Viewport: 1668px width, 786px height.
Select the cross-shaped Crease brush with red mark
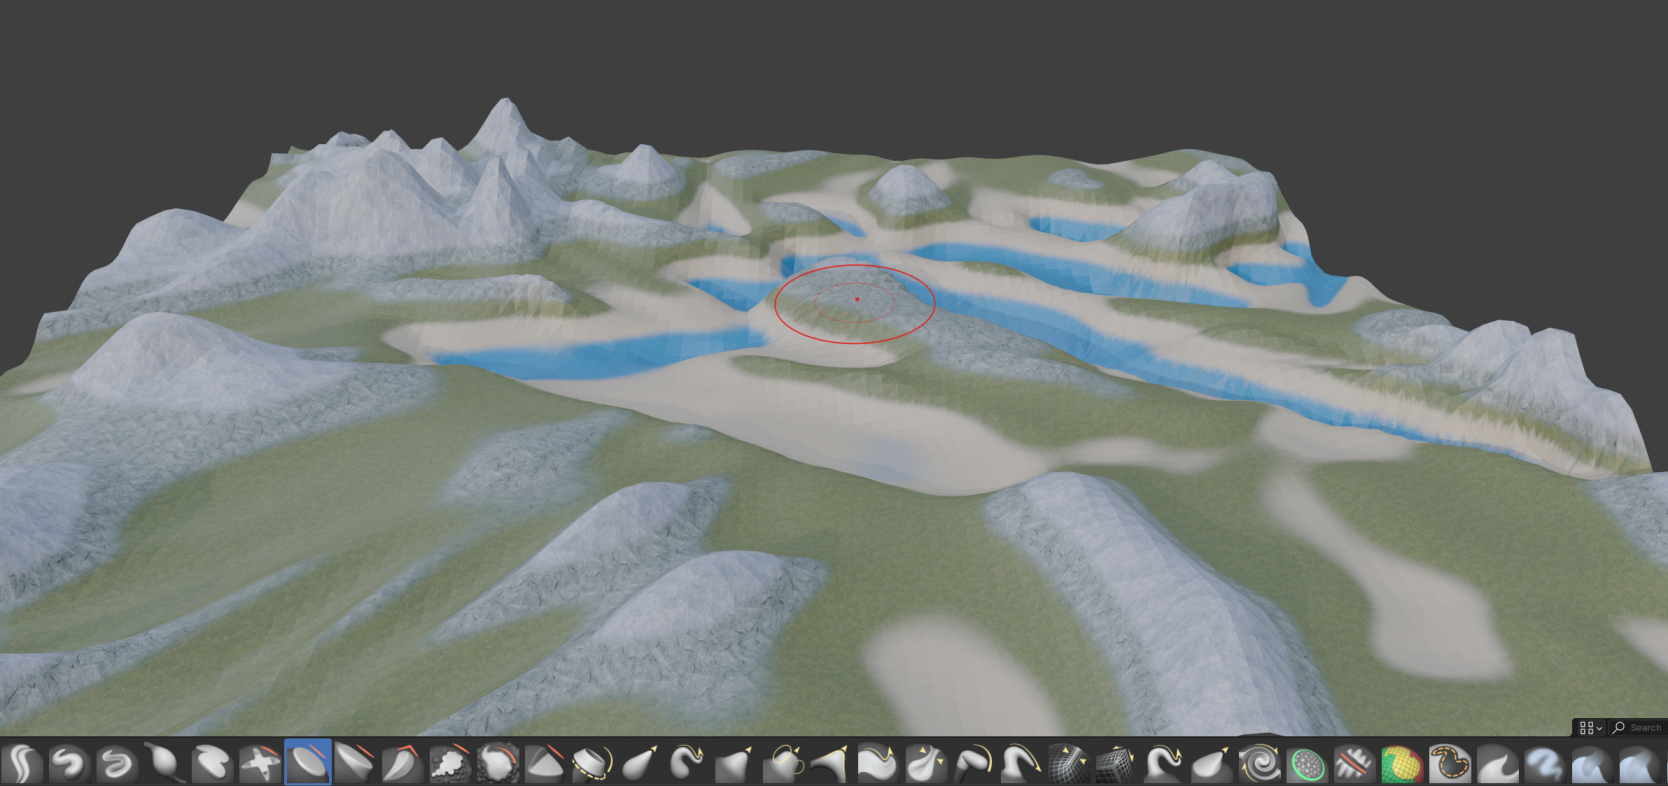tap(260, 763)
